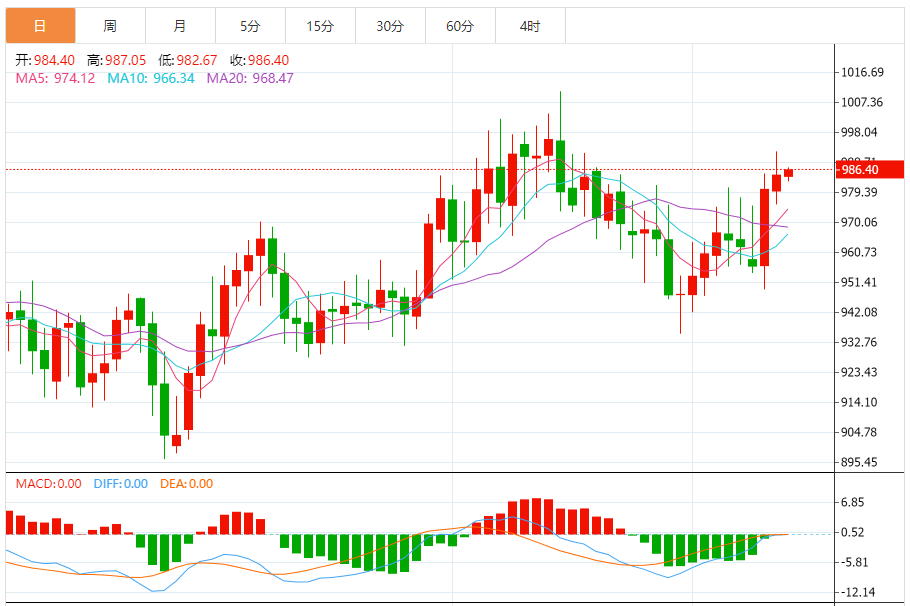Click the DEA:0.00 indicator label

[x=186, y=484]
